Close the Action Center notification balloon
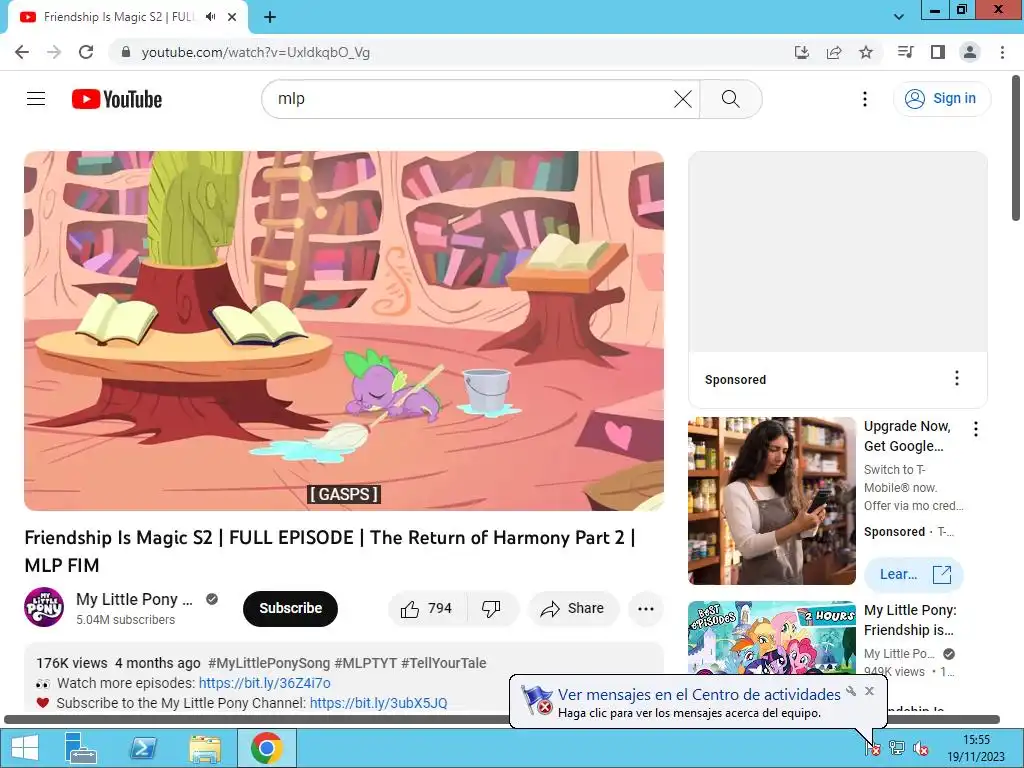The height and width of the screenshot is (768, 1024). (869, 691)
